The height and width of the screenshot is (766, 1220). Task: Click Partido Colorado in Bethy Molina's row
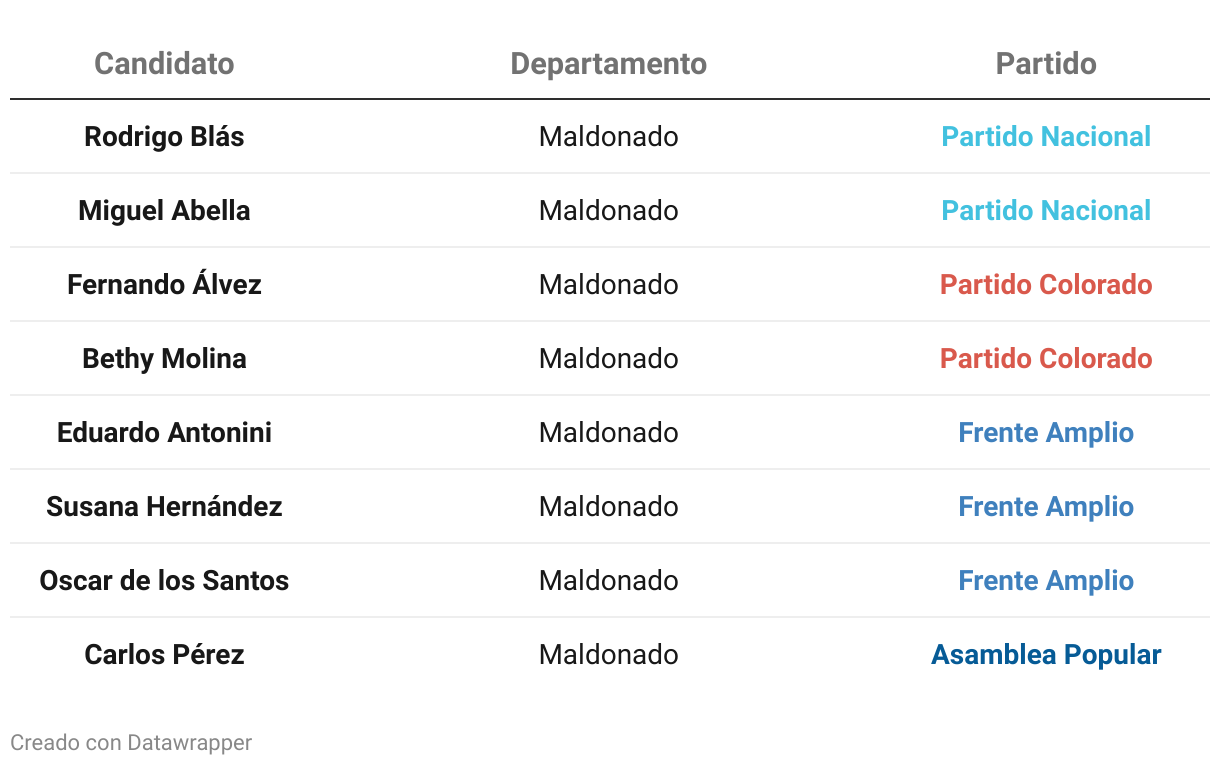[x=1046, y=359]
